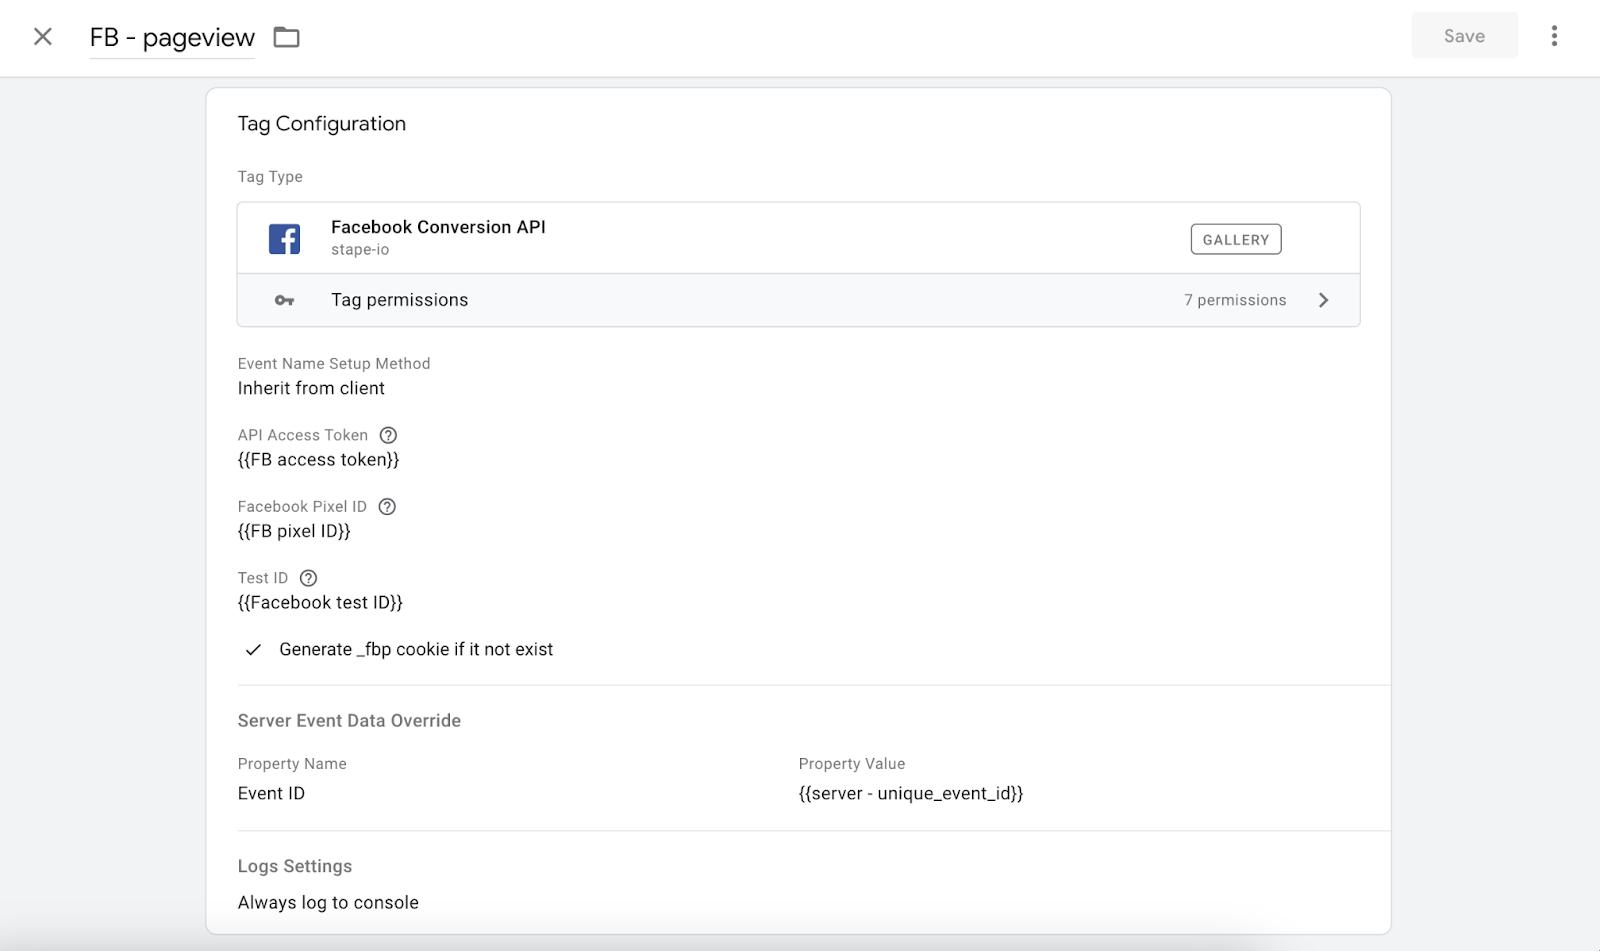
Task: Click Always log to console setting
Action: point(328,902)
